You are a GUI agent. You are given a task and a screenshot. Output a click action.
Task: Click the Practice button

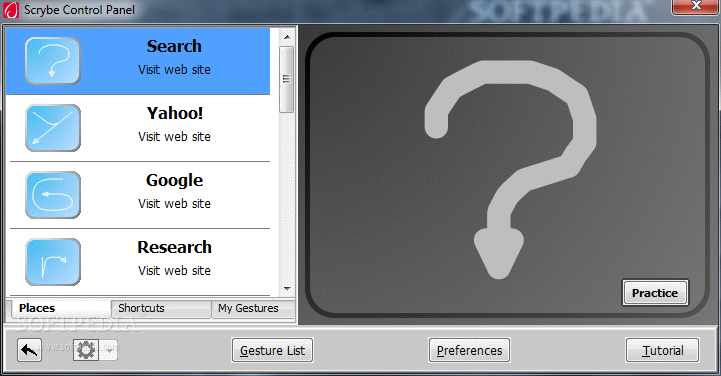pos(655,293)
